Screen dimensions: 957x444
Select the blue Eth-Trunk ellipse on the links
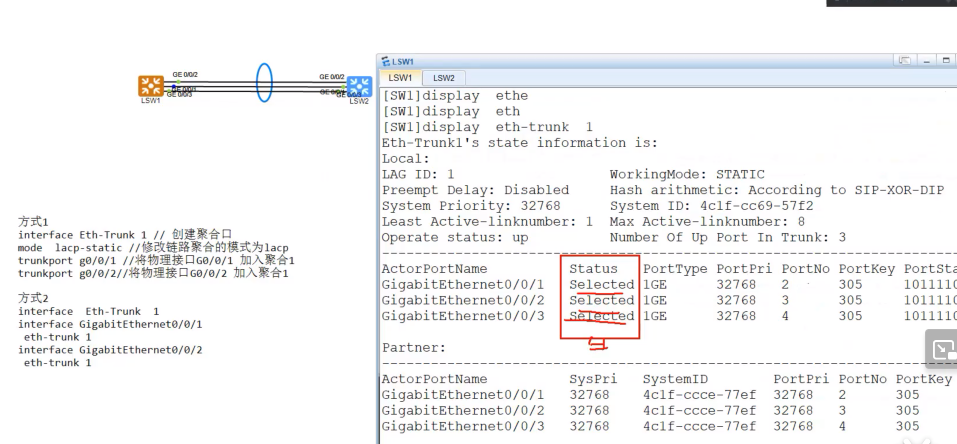tap(264, 82)
